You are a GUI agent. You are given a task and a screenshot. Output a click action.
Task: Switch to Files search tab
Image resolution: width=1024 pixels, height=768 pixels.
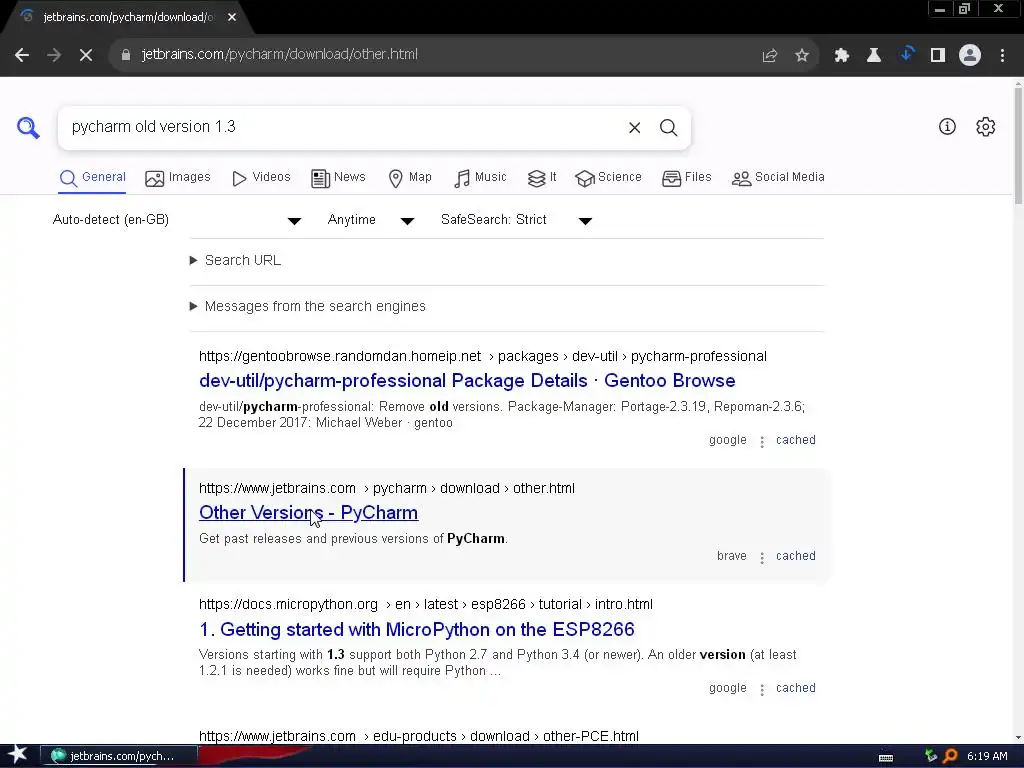(686, 178)
